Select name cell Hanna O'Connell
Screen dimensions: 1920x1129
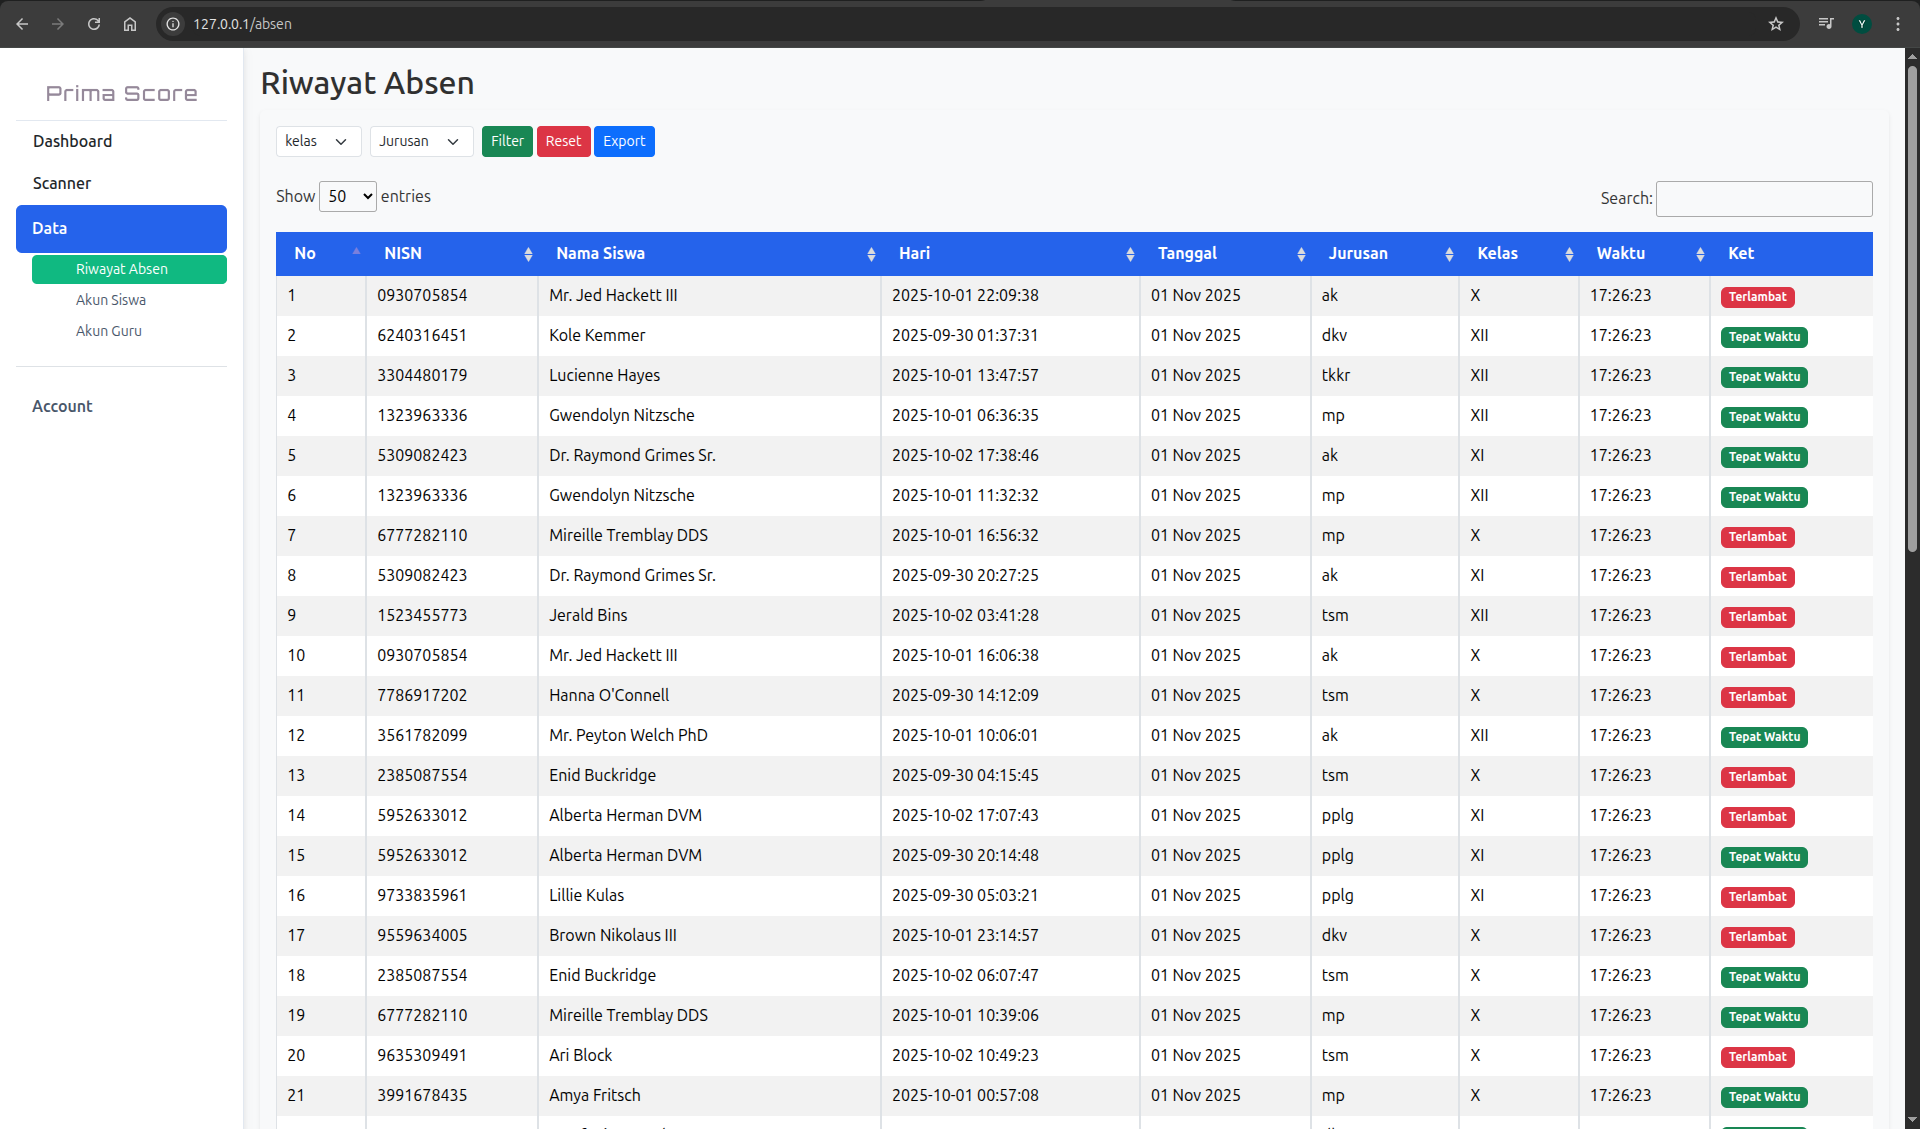point(609,696)
